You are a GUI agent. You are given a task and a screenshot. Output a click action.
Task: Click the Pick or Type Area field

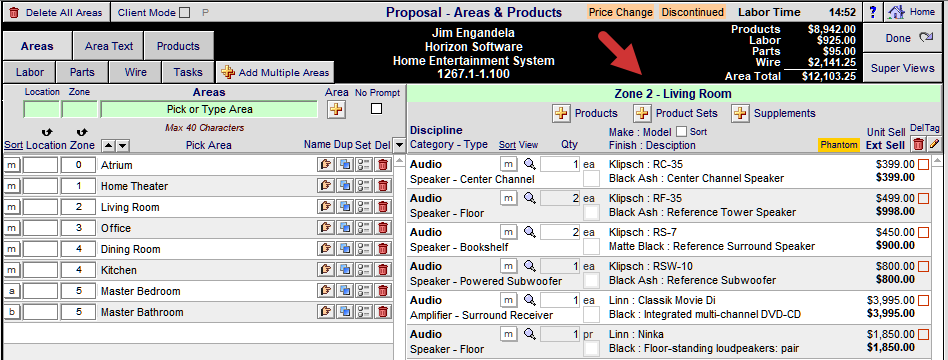point(209,110)
